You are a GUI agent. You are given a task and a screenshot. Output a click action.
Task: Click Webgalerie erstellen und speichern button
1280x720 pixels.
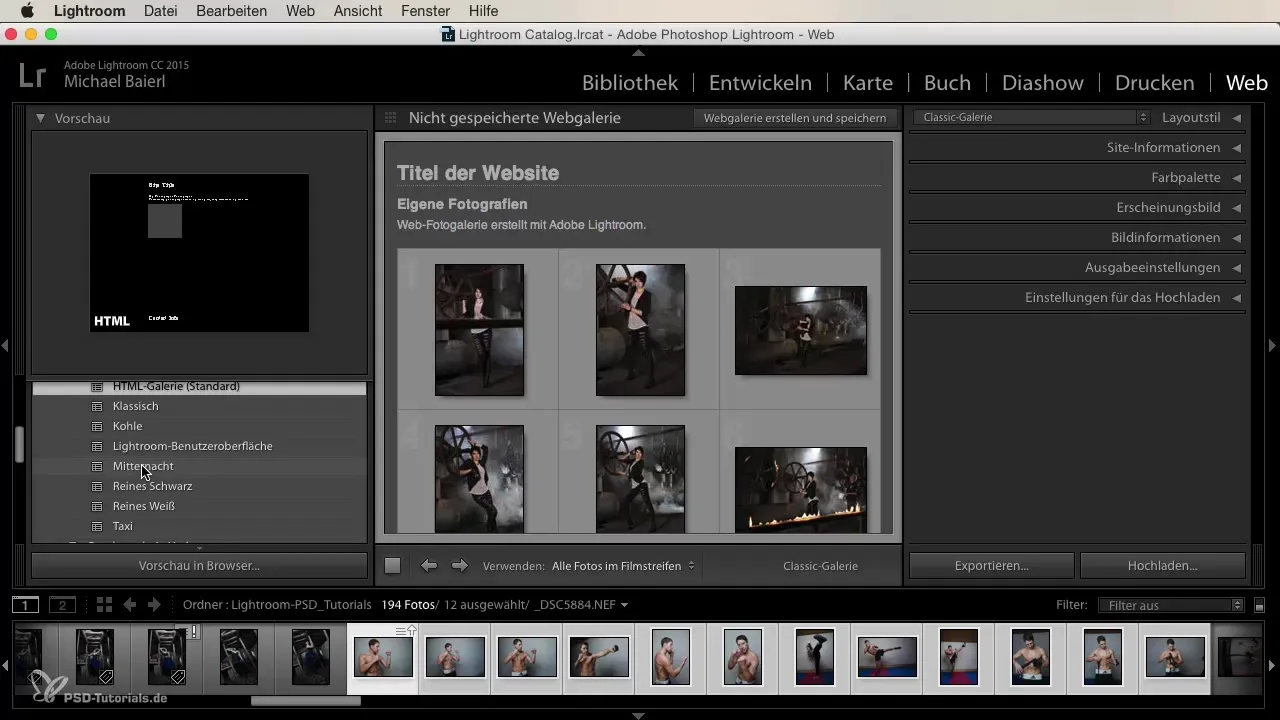pos(795,118)
